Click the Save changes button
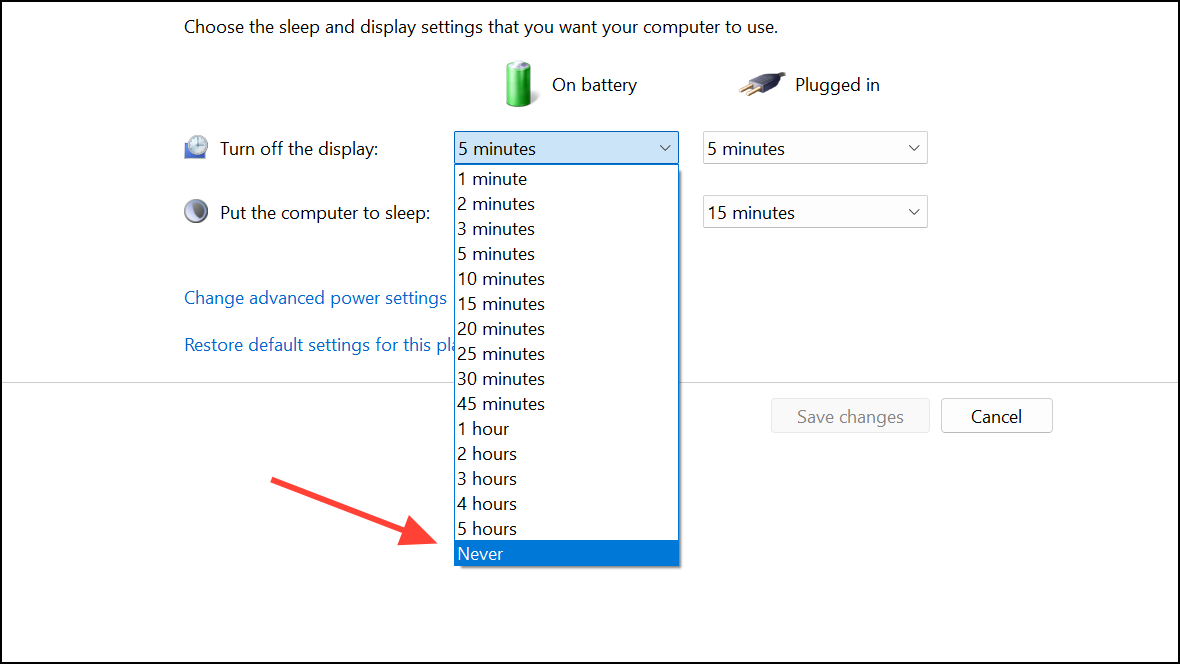Image resolution: width=1180 pixels, height=664 pixels. click(850, 416)
